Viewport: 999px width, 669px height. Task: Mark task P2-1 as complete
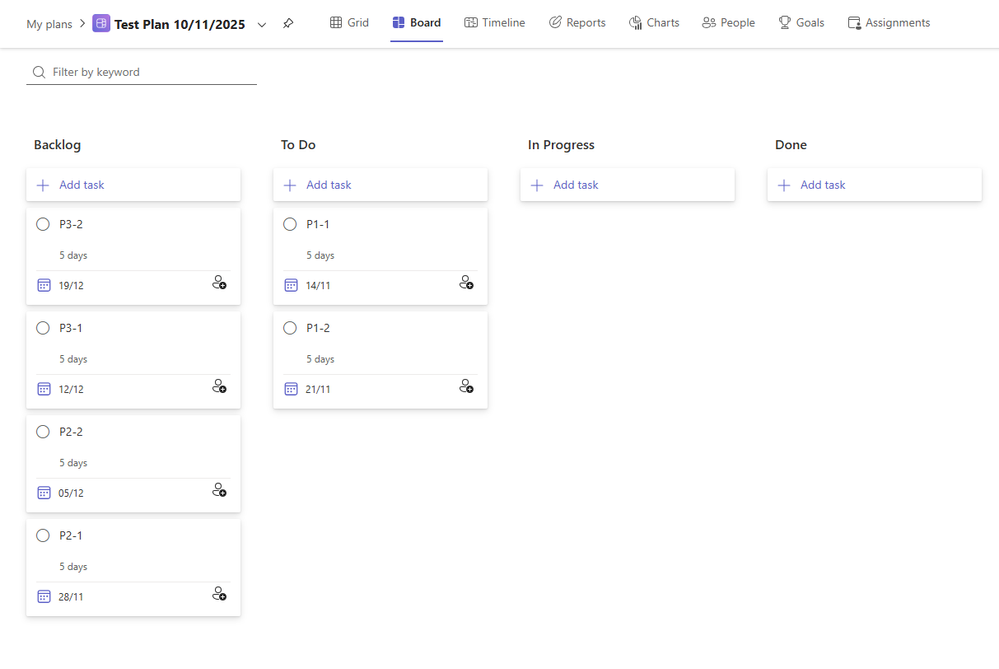pos(43,536)
